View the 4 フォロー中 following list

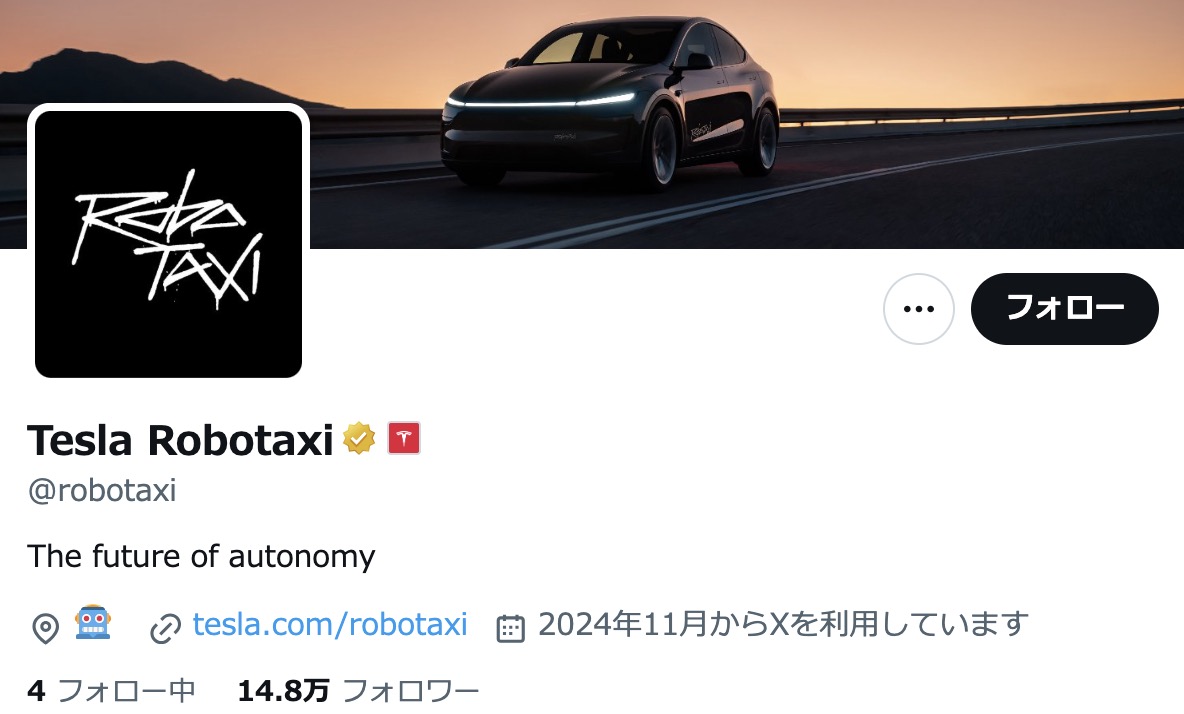click(112, 691)
